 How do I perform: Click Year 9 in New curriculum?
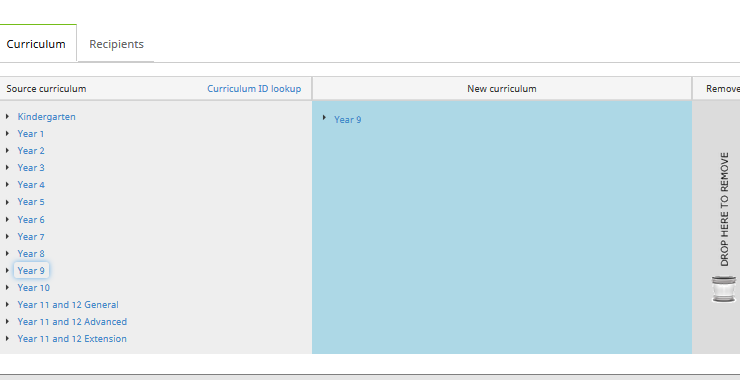pos(348,119)
